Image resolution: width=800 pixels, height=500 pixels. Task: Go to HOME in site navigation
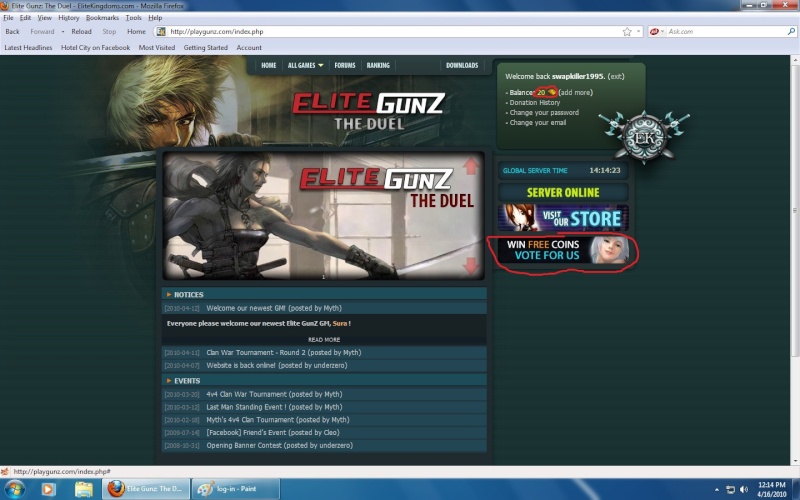[x=268, y=65]
